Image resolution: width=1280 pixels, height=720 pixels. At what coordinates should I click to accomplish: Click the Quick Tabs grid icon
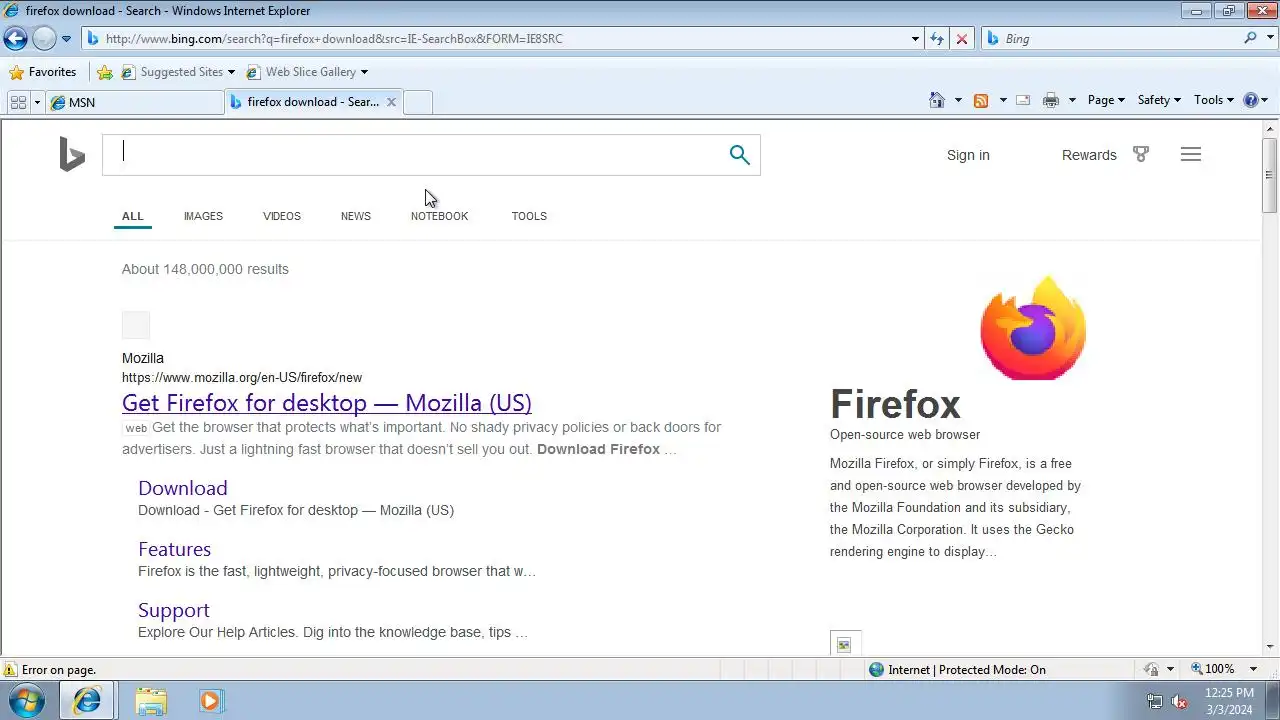tap(18, 102)
